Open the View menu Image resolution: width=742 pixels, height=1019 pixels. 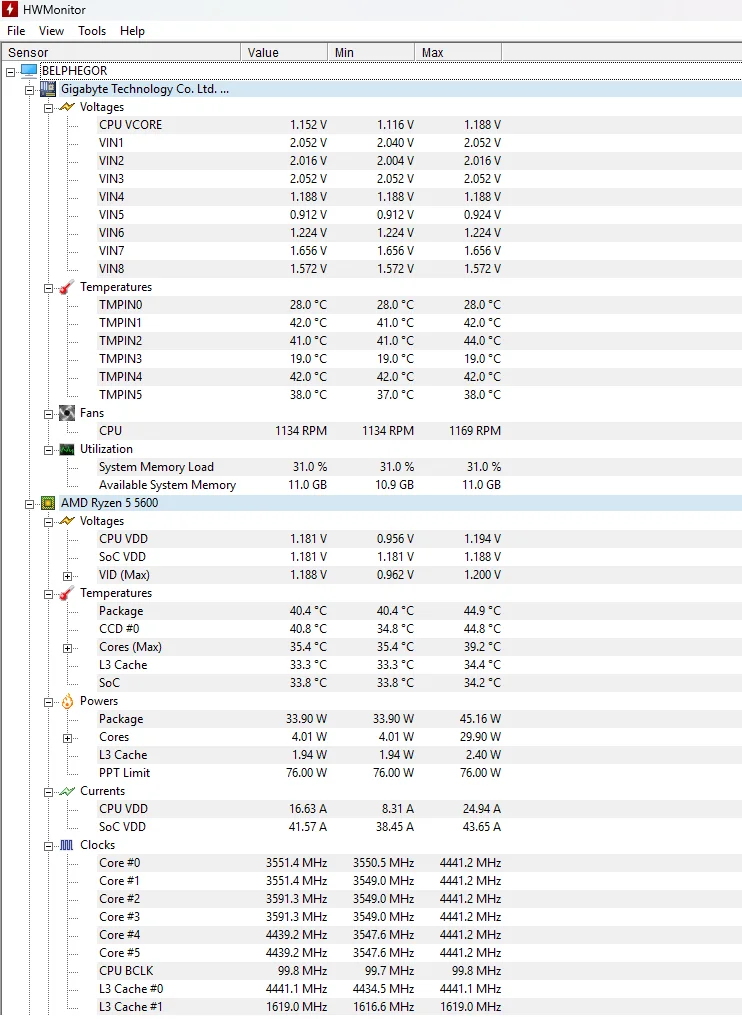point(51,31)
